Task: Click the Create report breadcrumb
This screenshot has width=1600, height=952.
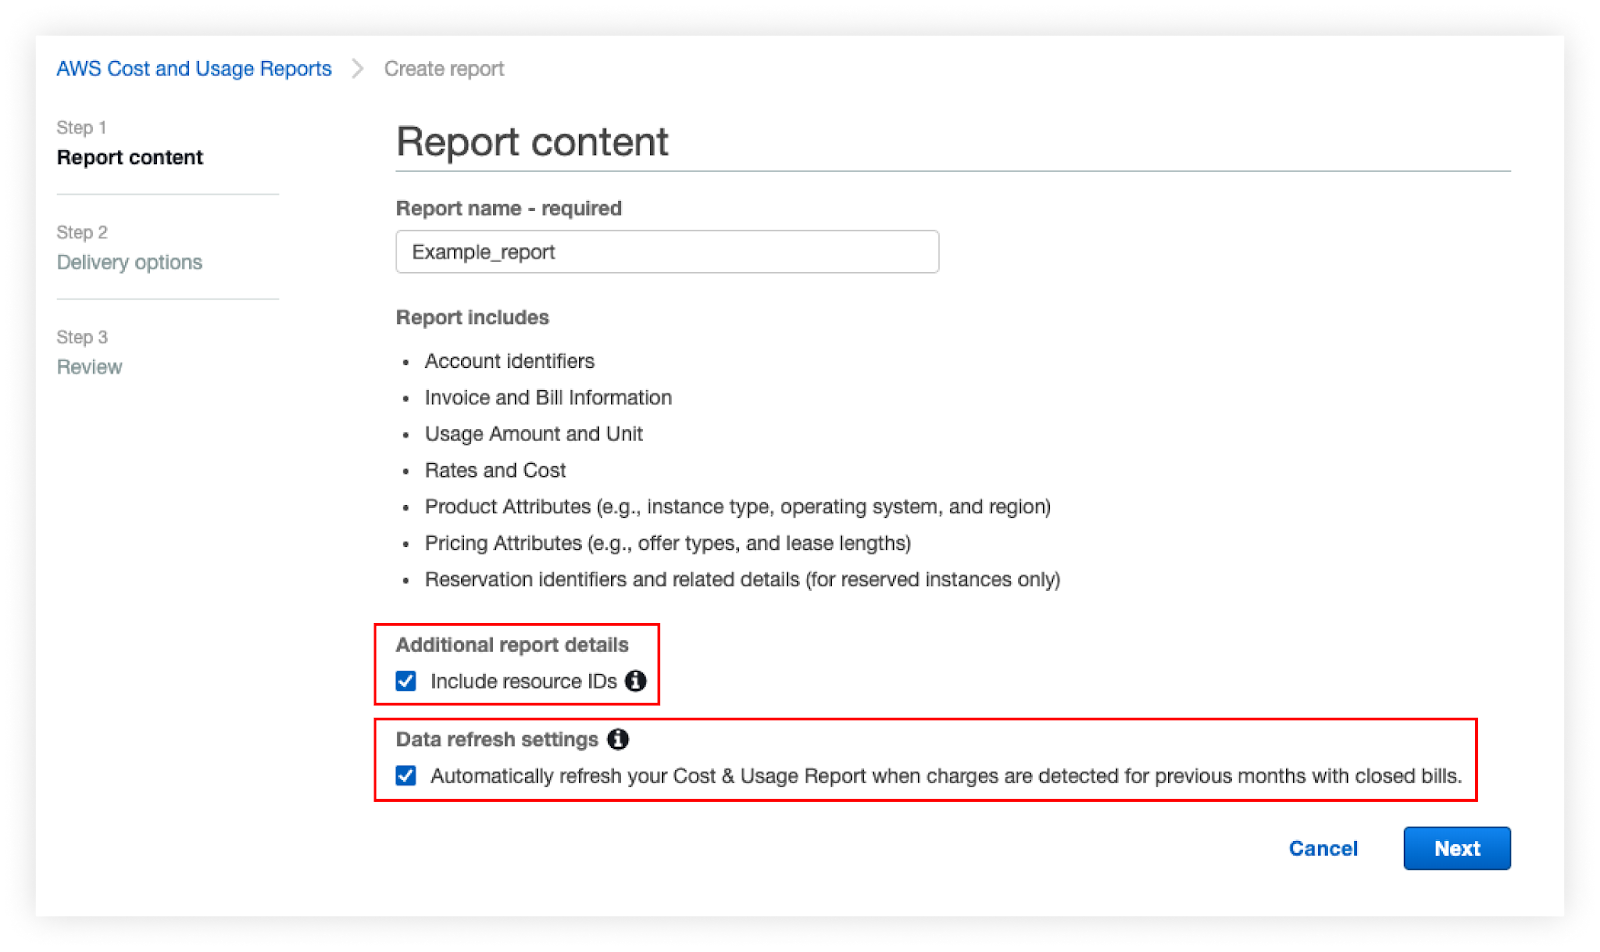Action: [x=444, y=69]
